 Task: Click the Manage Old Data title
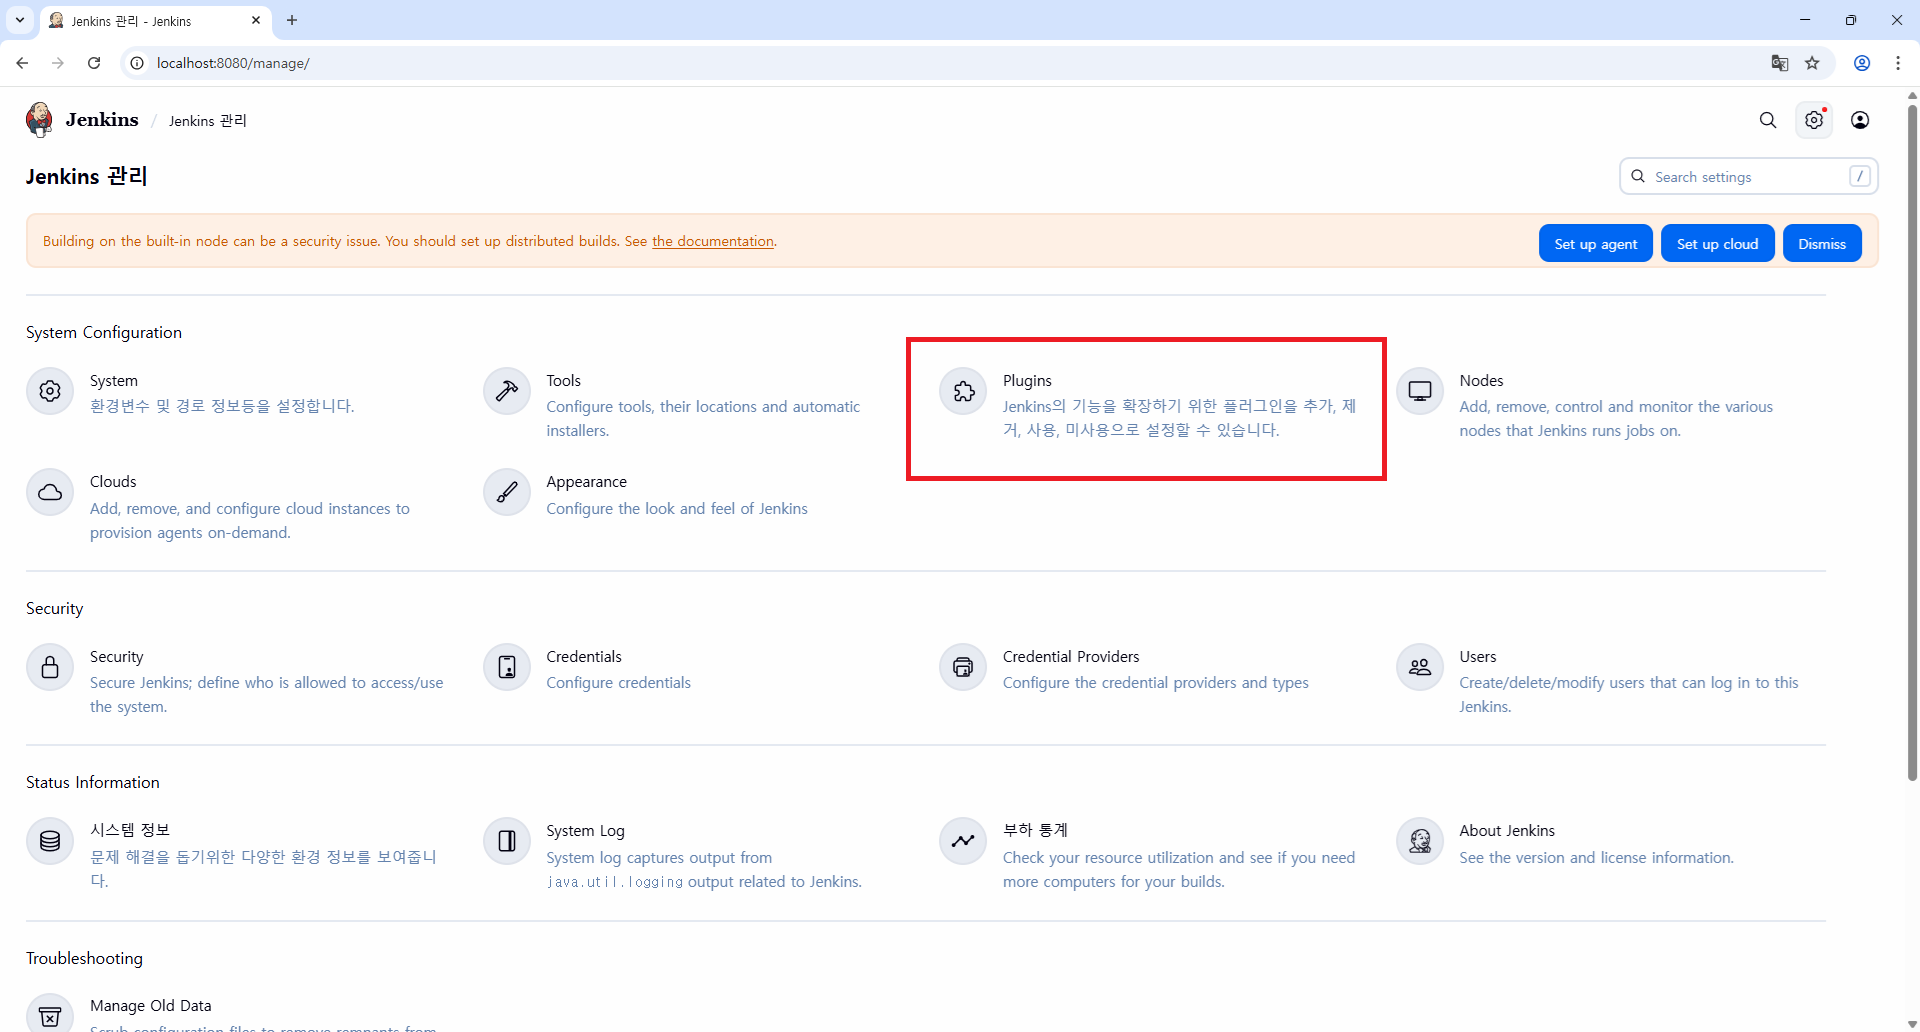(x=151, y=1006)
